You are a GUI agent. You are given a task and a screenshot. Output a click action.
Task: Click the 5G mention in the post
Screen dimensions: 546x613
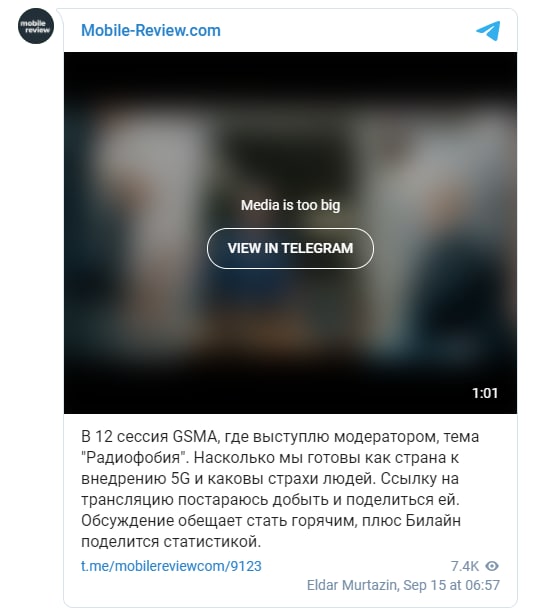pos(180,479)
